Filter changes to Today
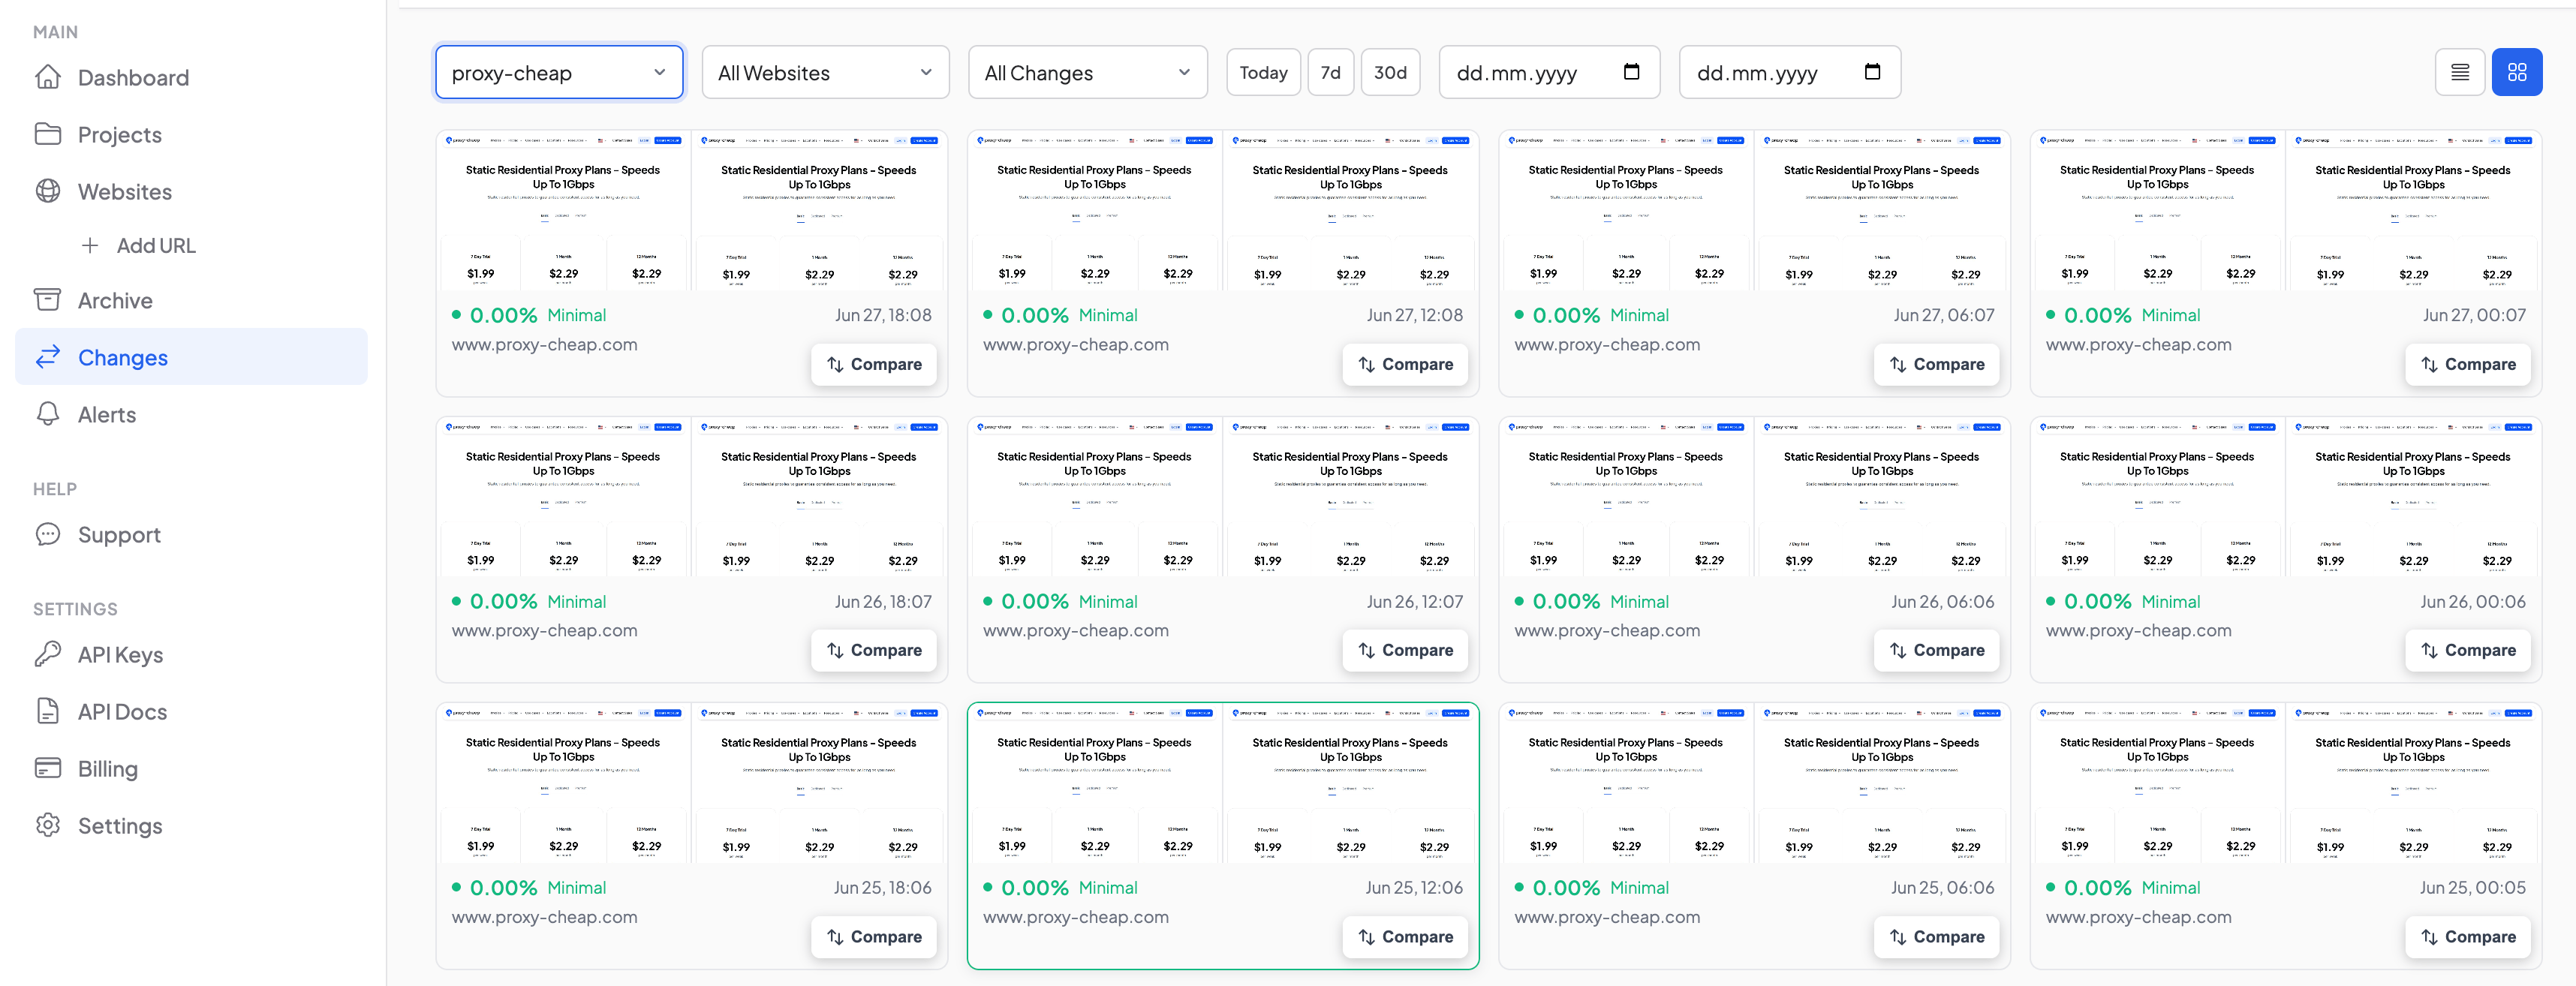This screenshot has height=986, width=2576. click(1263, 72)
